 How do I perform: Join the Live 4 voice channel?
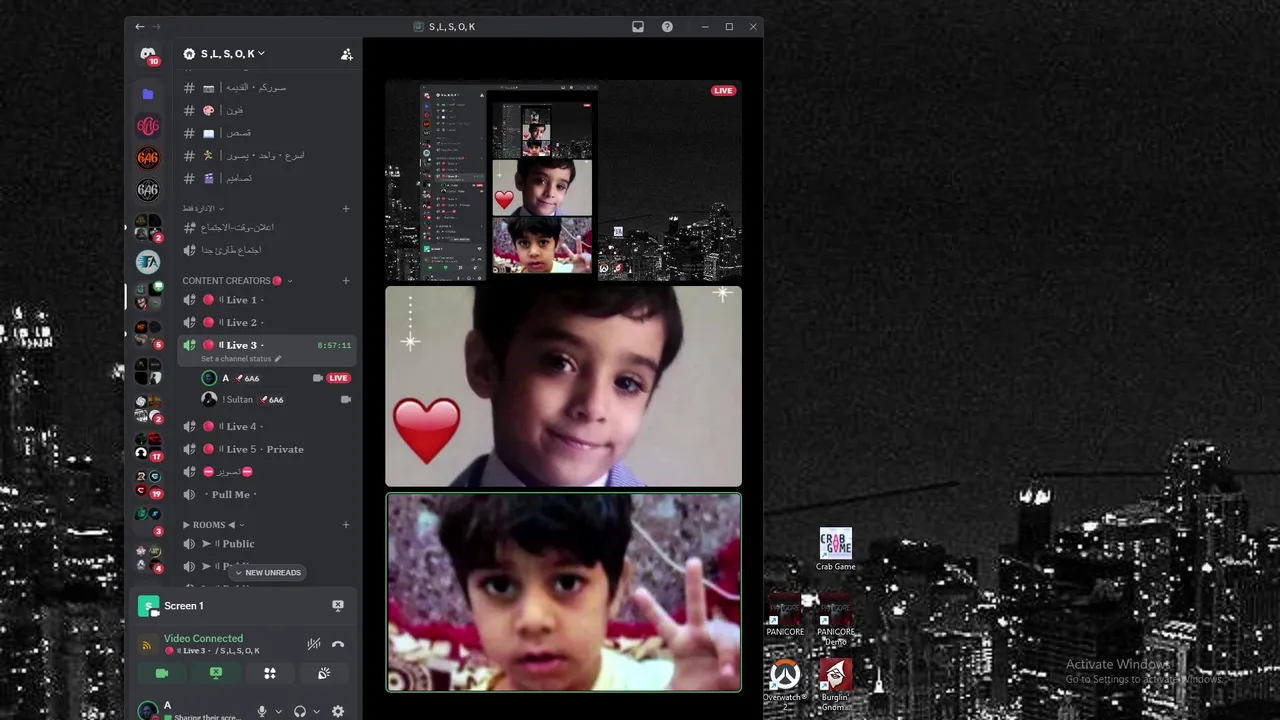coord(267,427)
